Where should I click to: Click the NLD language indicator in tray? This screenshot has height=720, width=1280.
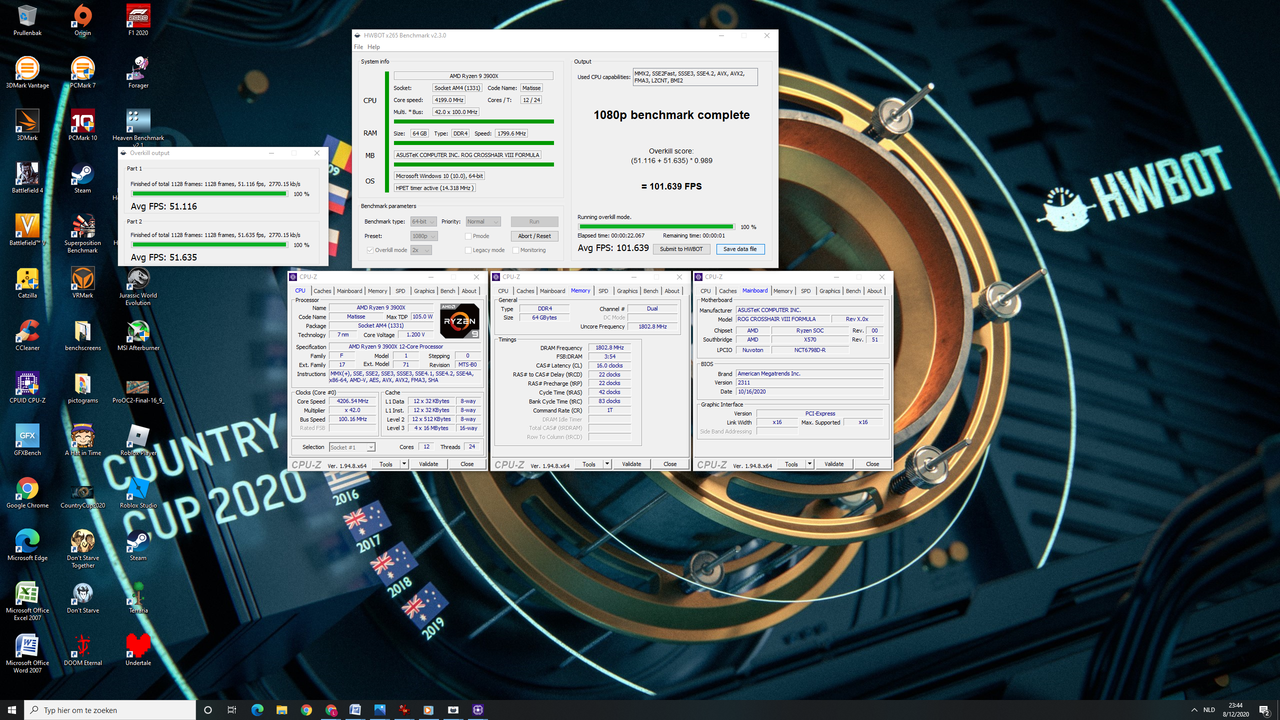click(x=1210, y=710)
